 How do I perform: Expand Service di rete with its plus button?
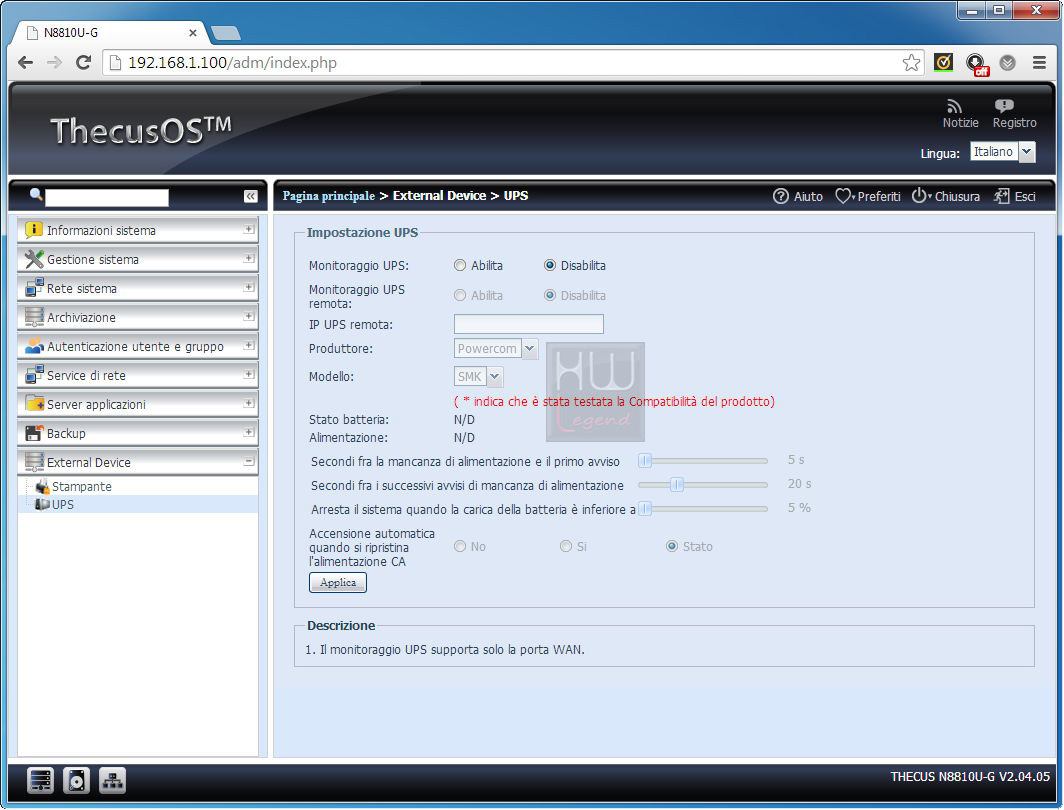point(248,374)
